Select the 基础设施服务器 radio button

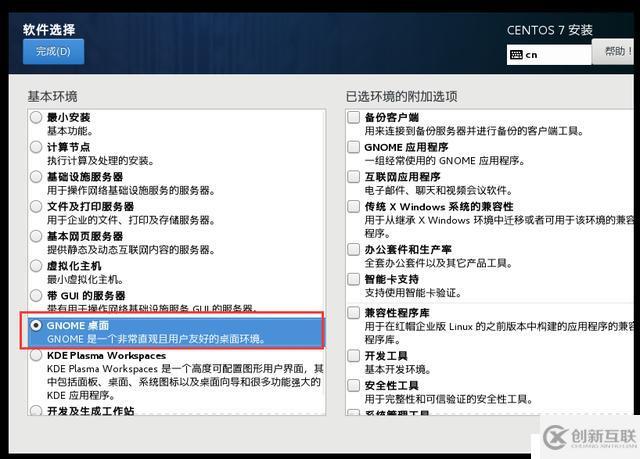click(36, 177)
